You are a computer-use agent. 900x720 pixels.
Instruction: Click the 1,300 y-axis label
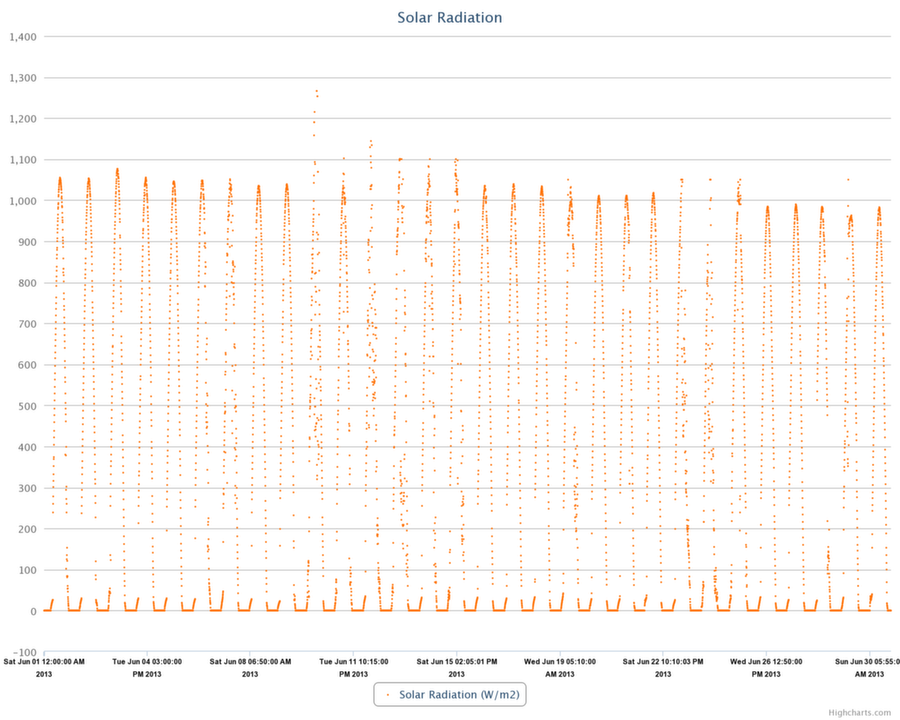coord(23,78)
